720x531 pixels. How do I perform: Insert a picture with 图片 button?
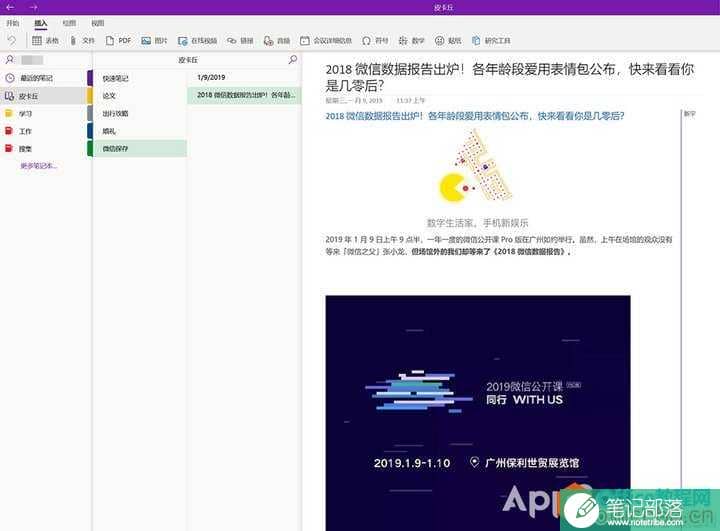154,41
